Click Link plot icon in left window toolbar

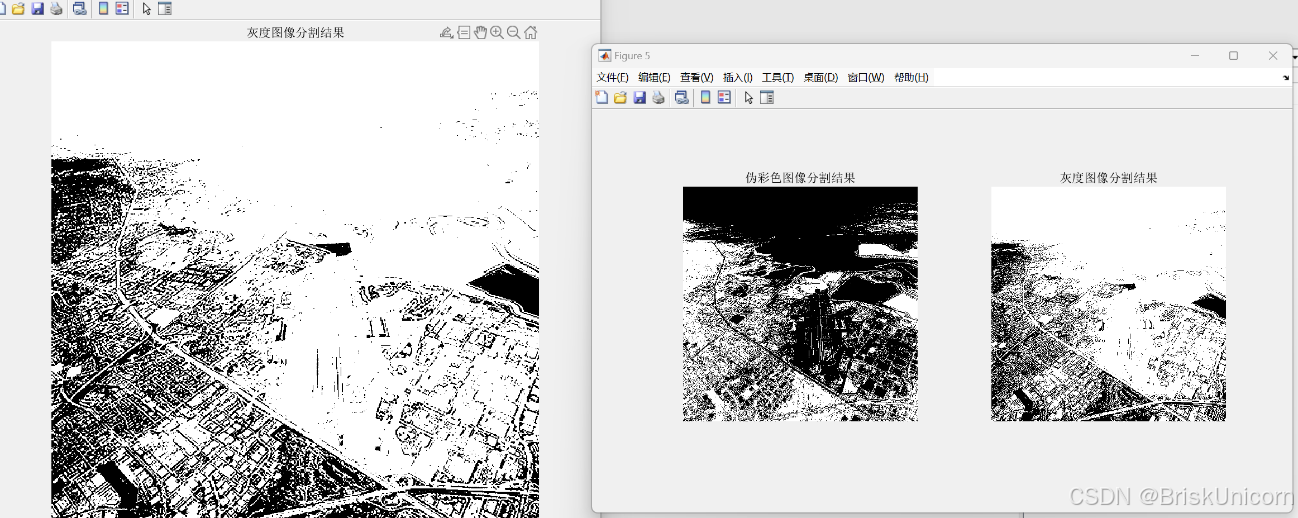point(80,9)
